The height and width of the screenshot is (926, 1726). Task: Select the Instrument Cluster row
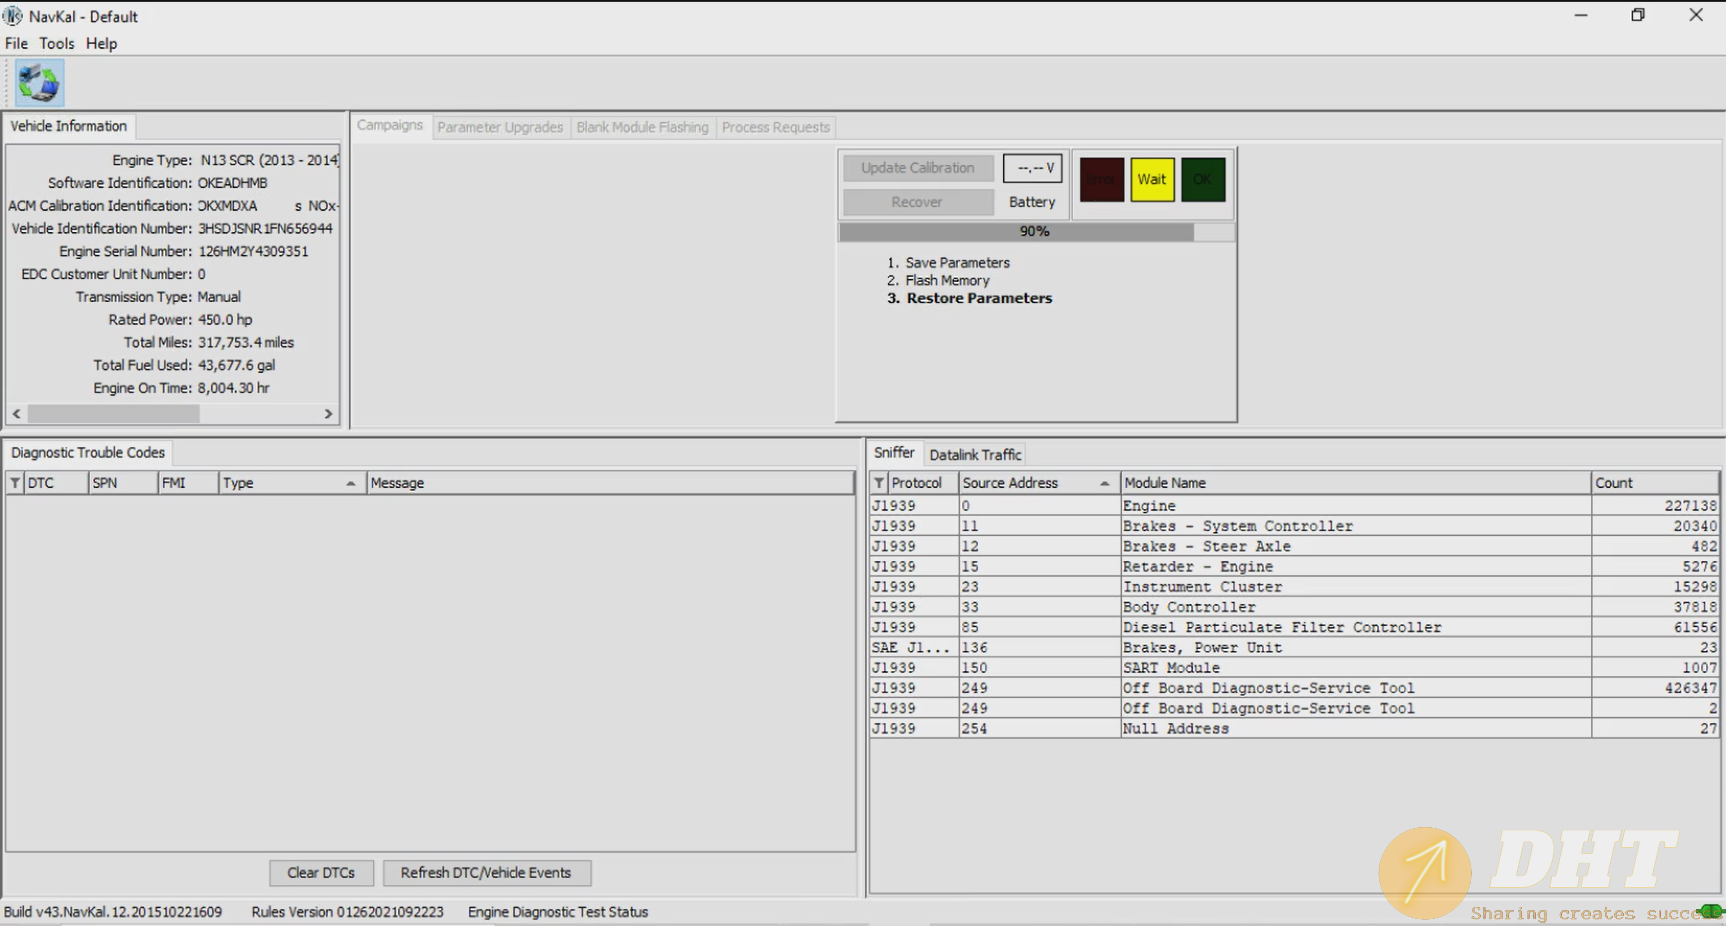coord(1294,587)
